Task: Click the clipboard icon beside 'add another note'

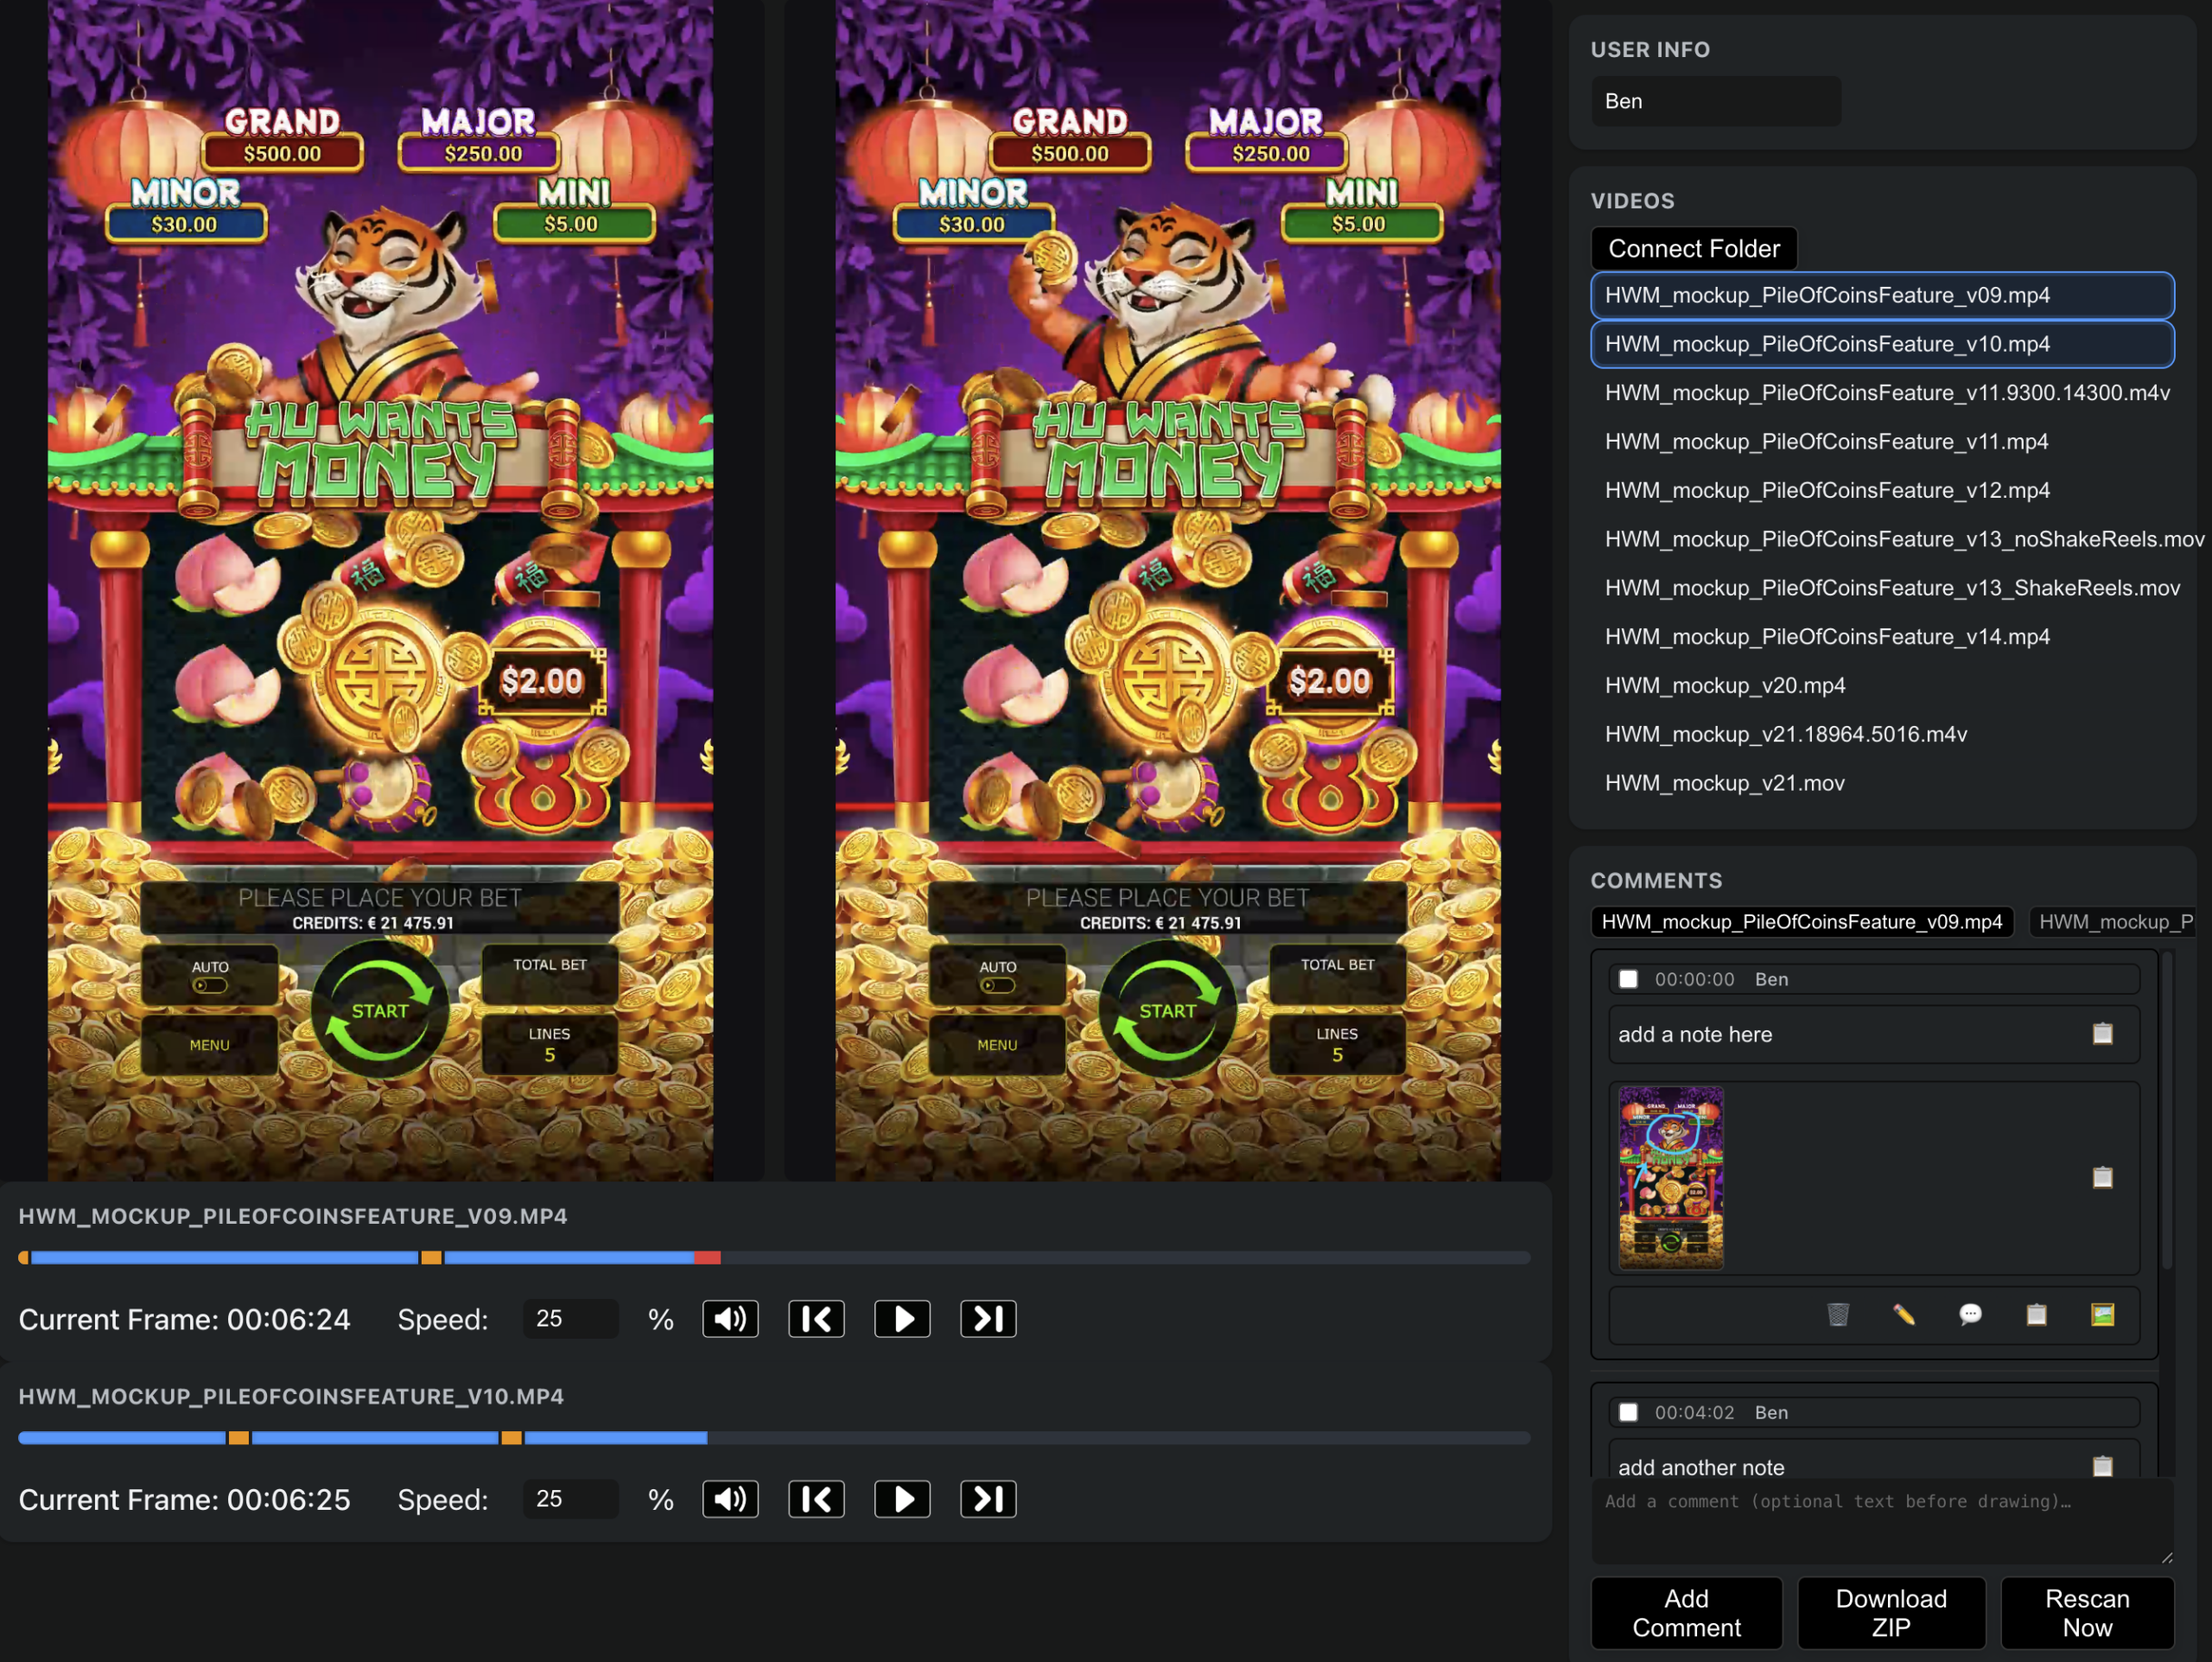Action: click(2102, 1466)
